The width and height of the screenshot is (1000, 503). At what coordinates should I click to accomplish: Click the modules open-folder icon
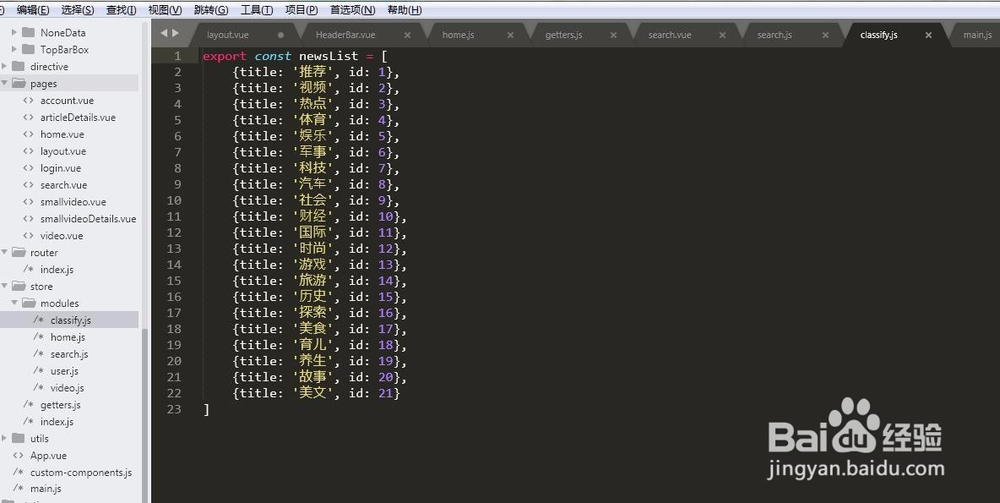[x=28, y=303]
